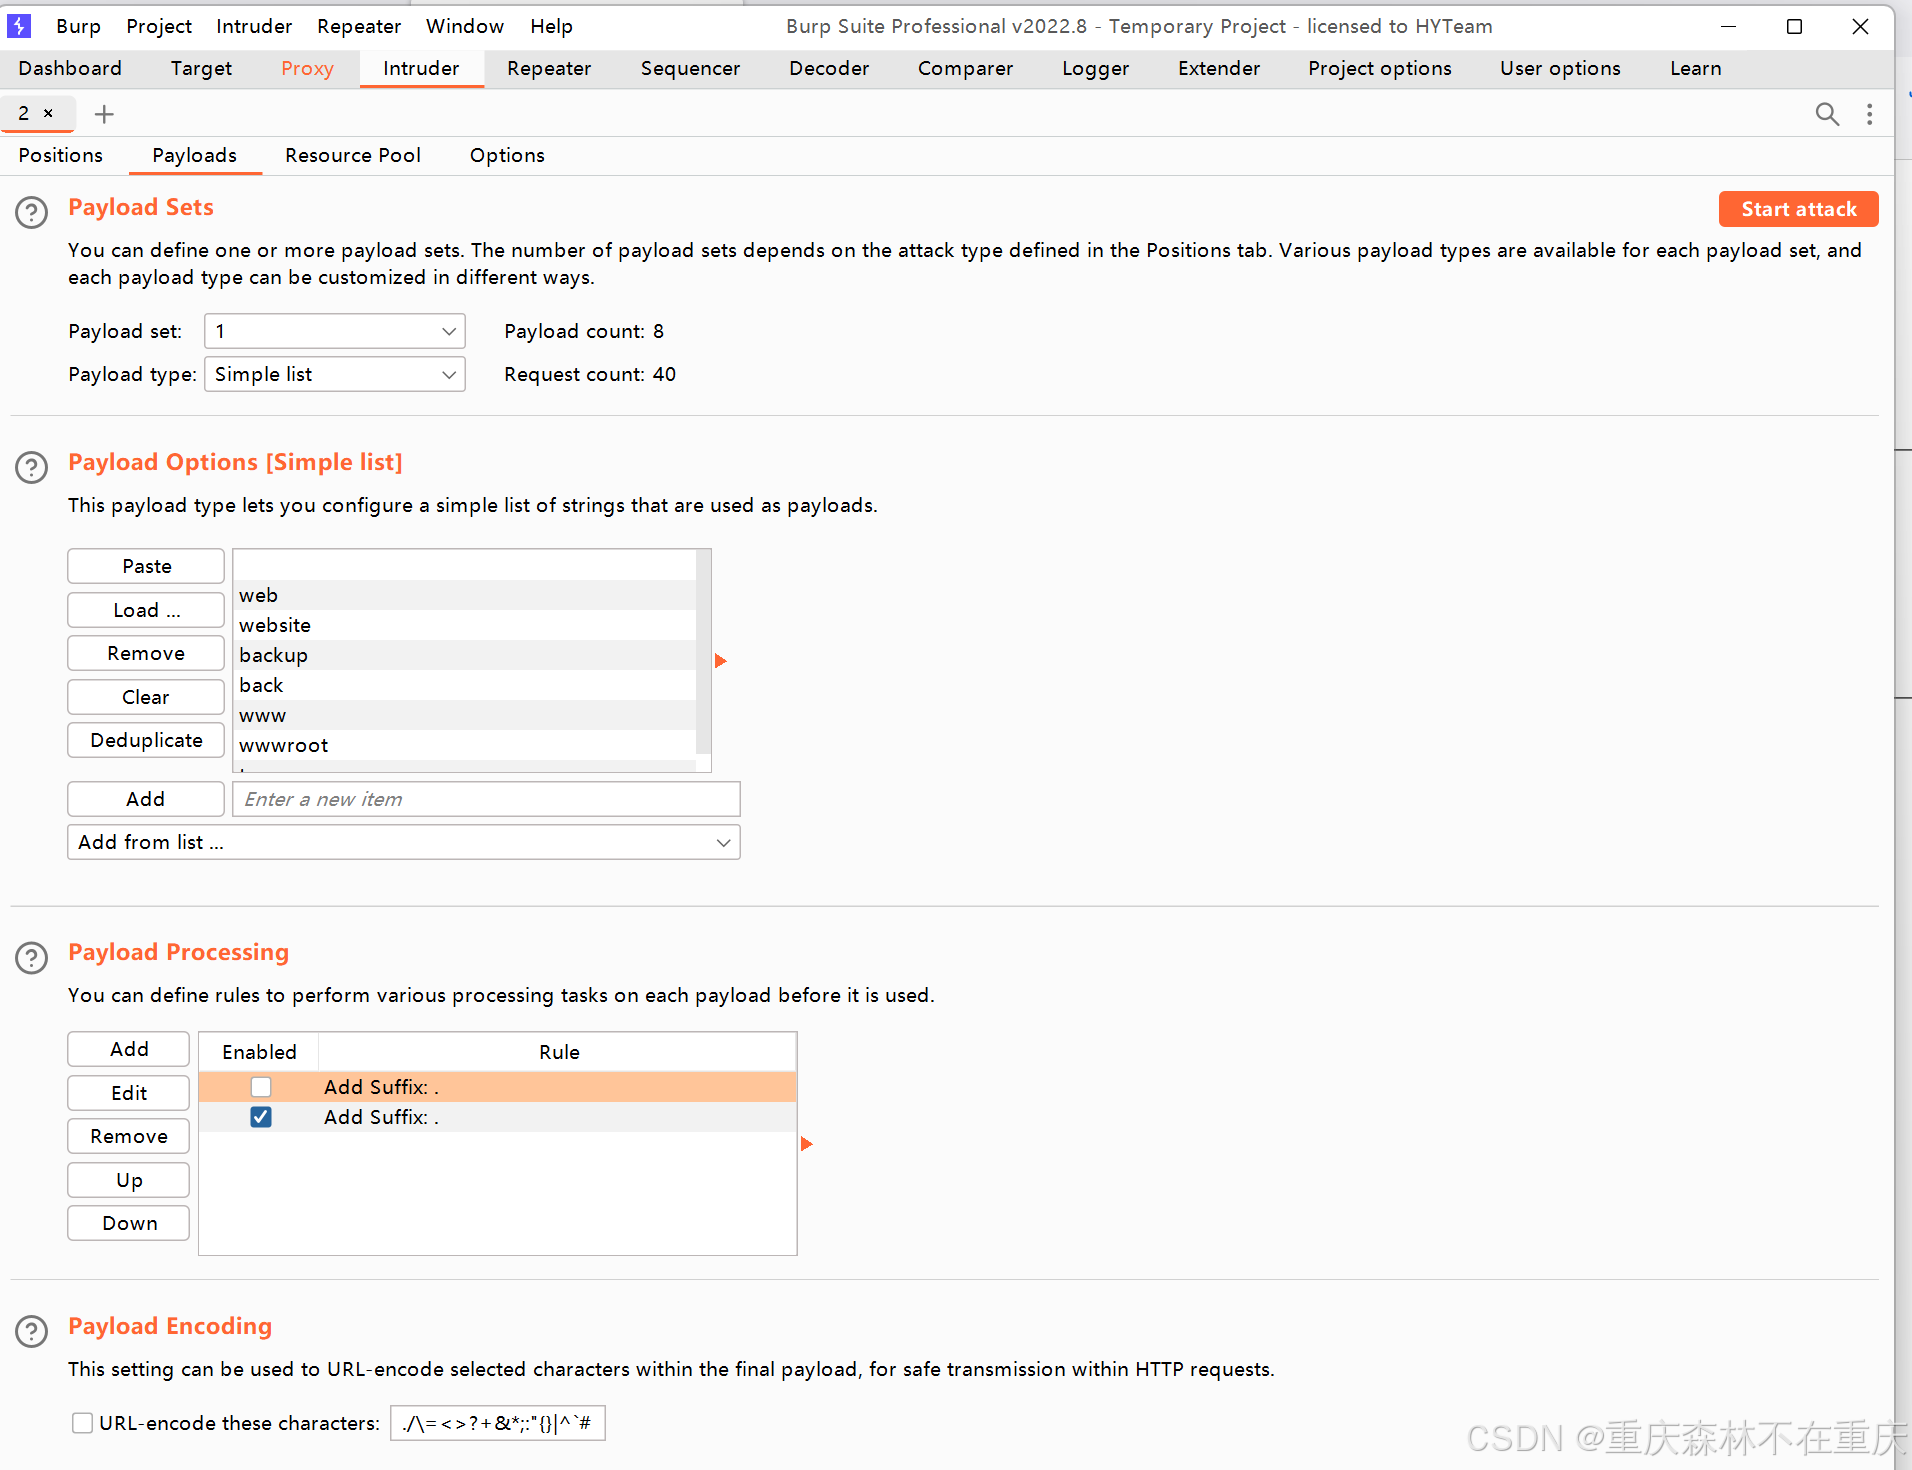The image size is (1912, 1470).
Task: Switch to the Repeater tool tab
Action: [549, 68]
